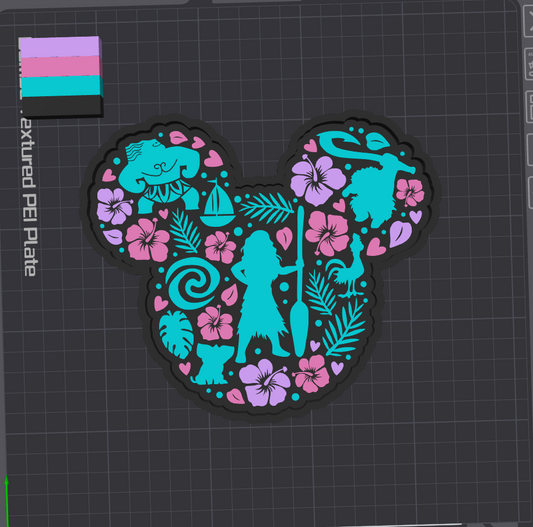533x527 pixels.
Task: Click the plate's auto-orient 'ALL' icon
Action: point(530,64)
